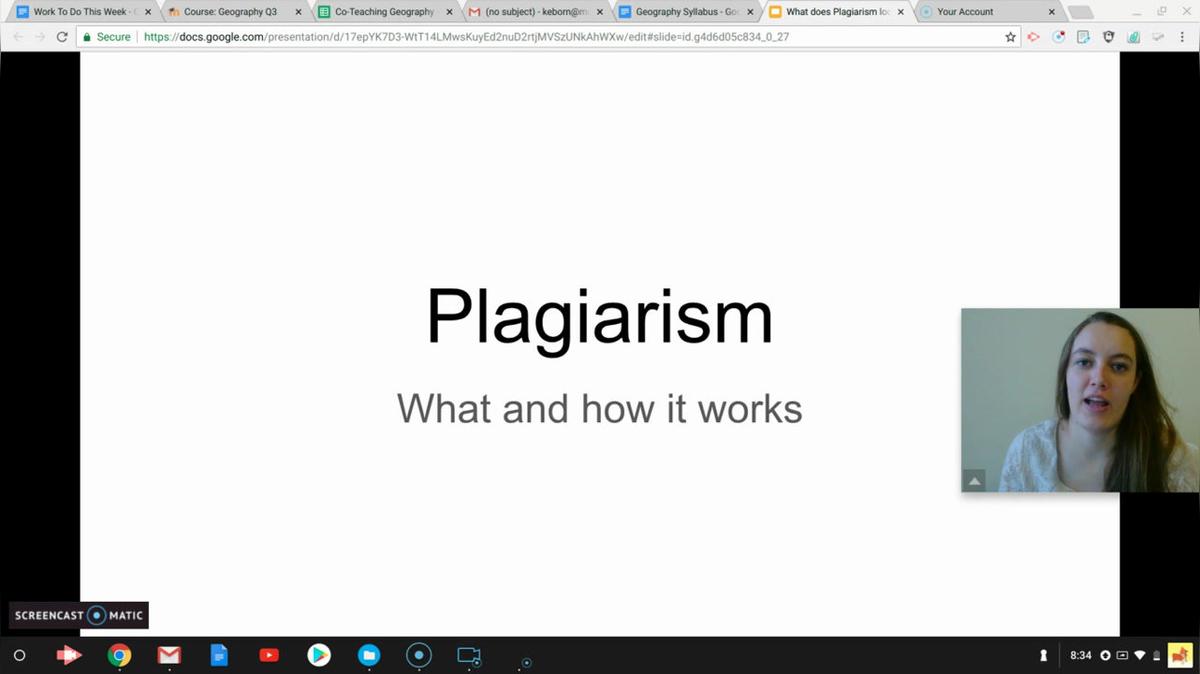Open the Chrome three-dot menu
The height and width of the screenshot is (674, 1200).
pyautogui.click(x=1183, y=37)
